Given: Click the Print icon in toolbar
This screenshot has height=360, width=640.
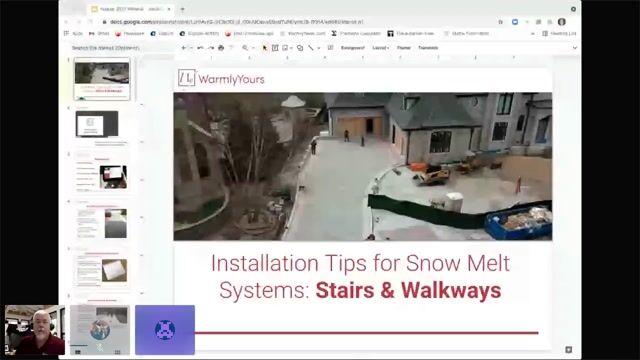Looking at the screenshot, I should click(x=221, y=48).
